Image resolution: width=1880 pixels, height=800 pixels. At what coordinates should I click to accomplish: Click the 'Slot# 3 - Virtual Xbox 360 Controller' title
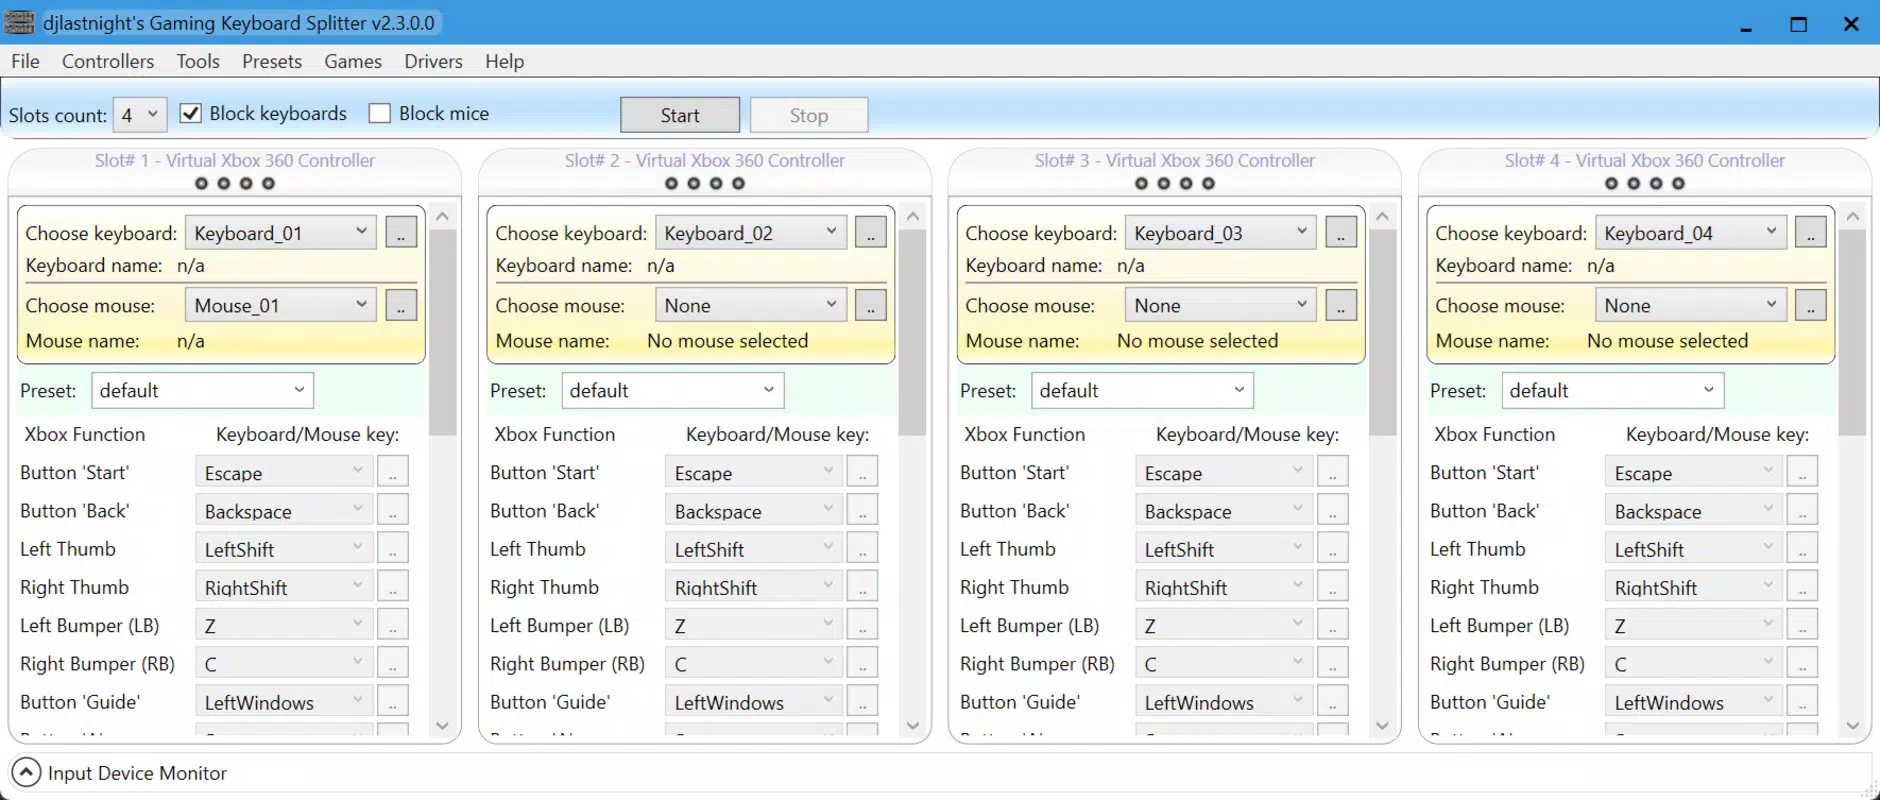(x=1175, y=160)
